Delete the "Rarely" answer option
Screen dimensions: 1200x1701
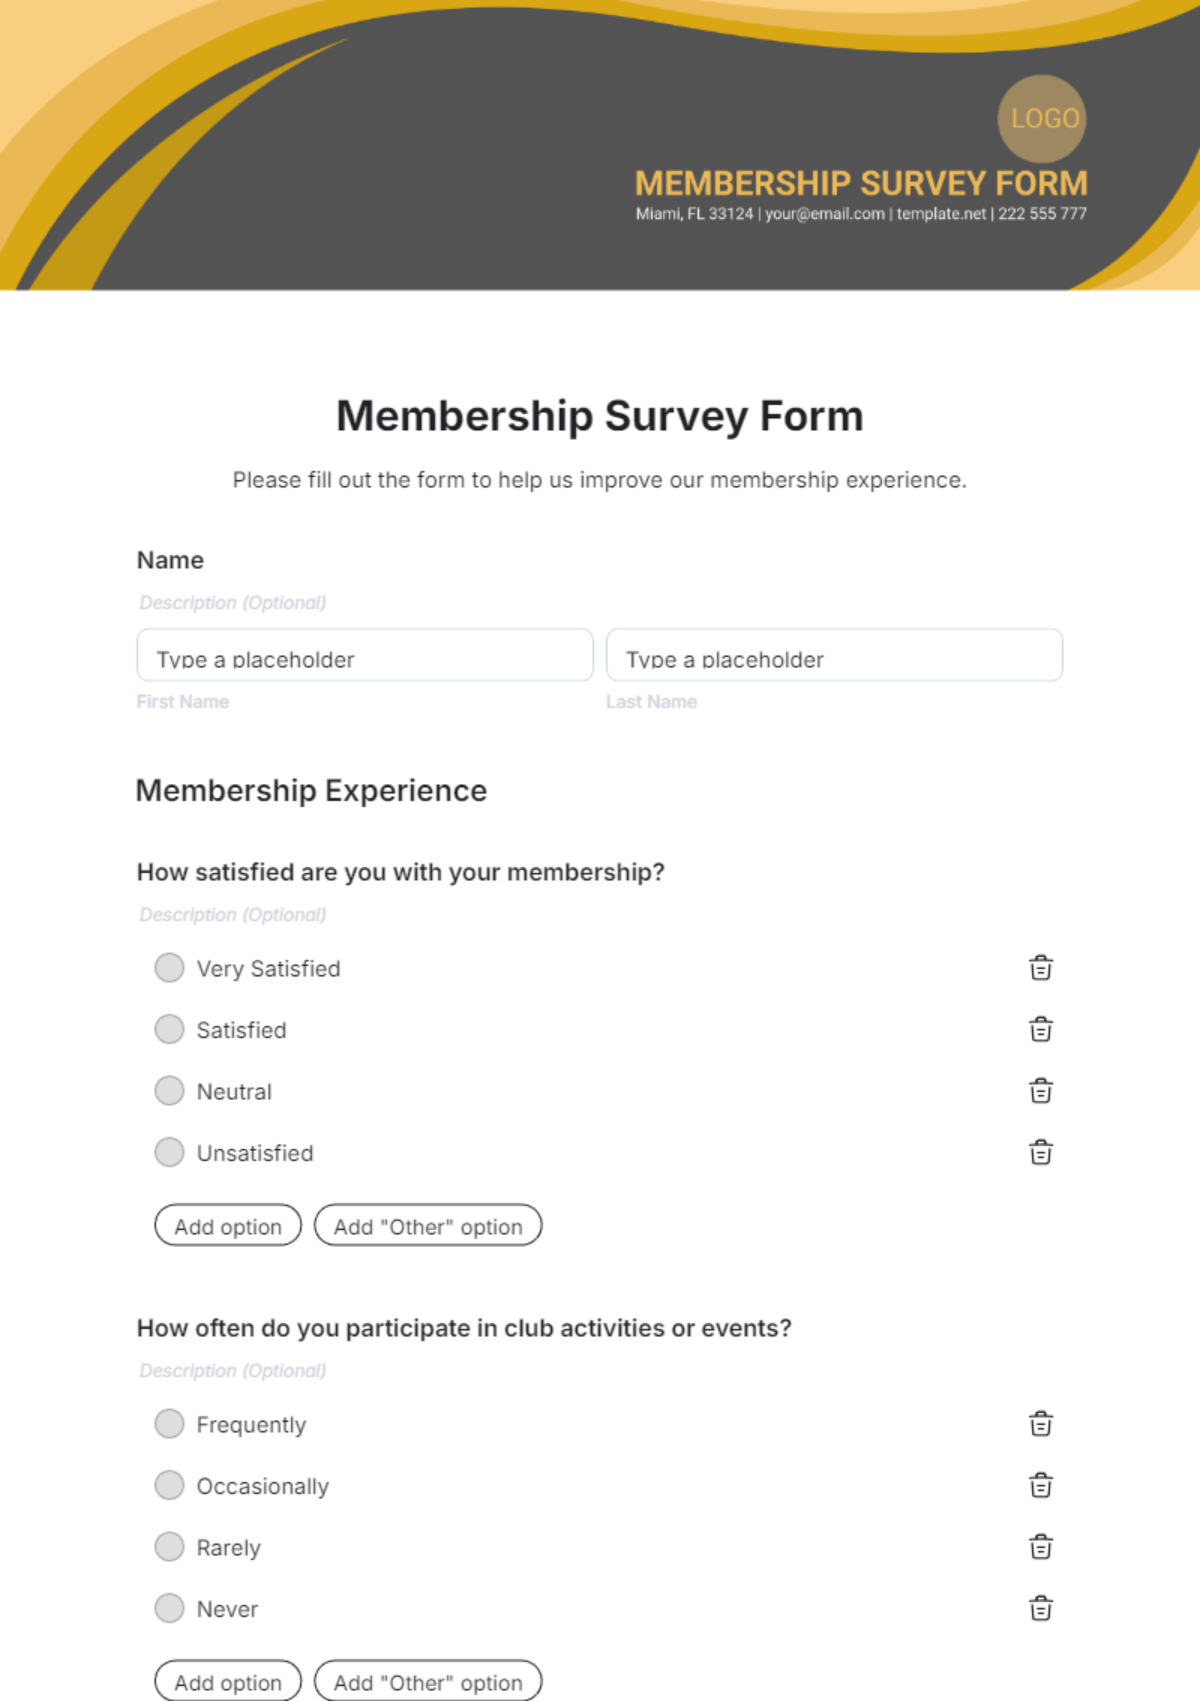click(x=1040, y=1547)
